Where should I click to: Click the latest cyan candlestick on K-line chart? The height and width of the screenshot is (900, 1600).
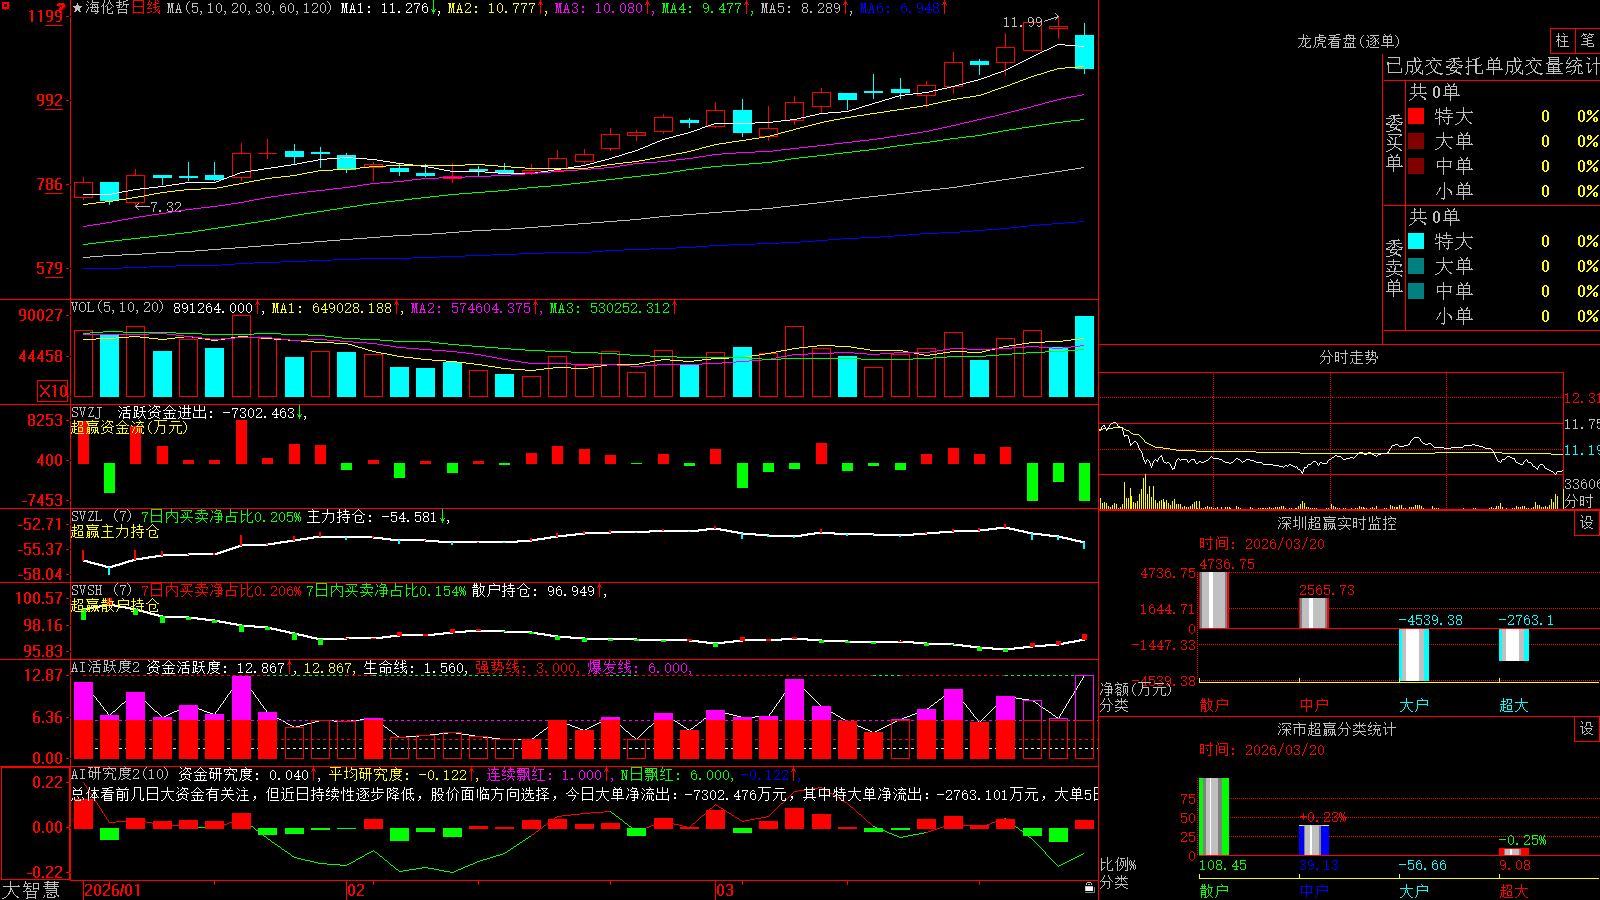pos(1084,51)
